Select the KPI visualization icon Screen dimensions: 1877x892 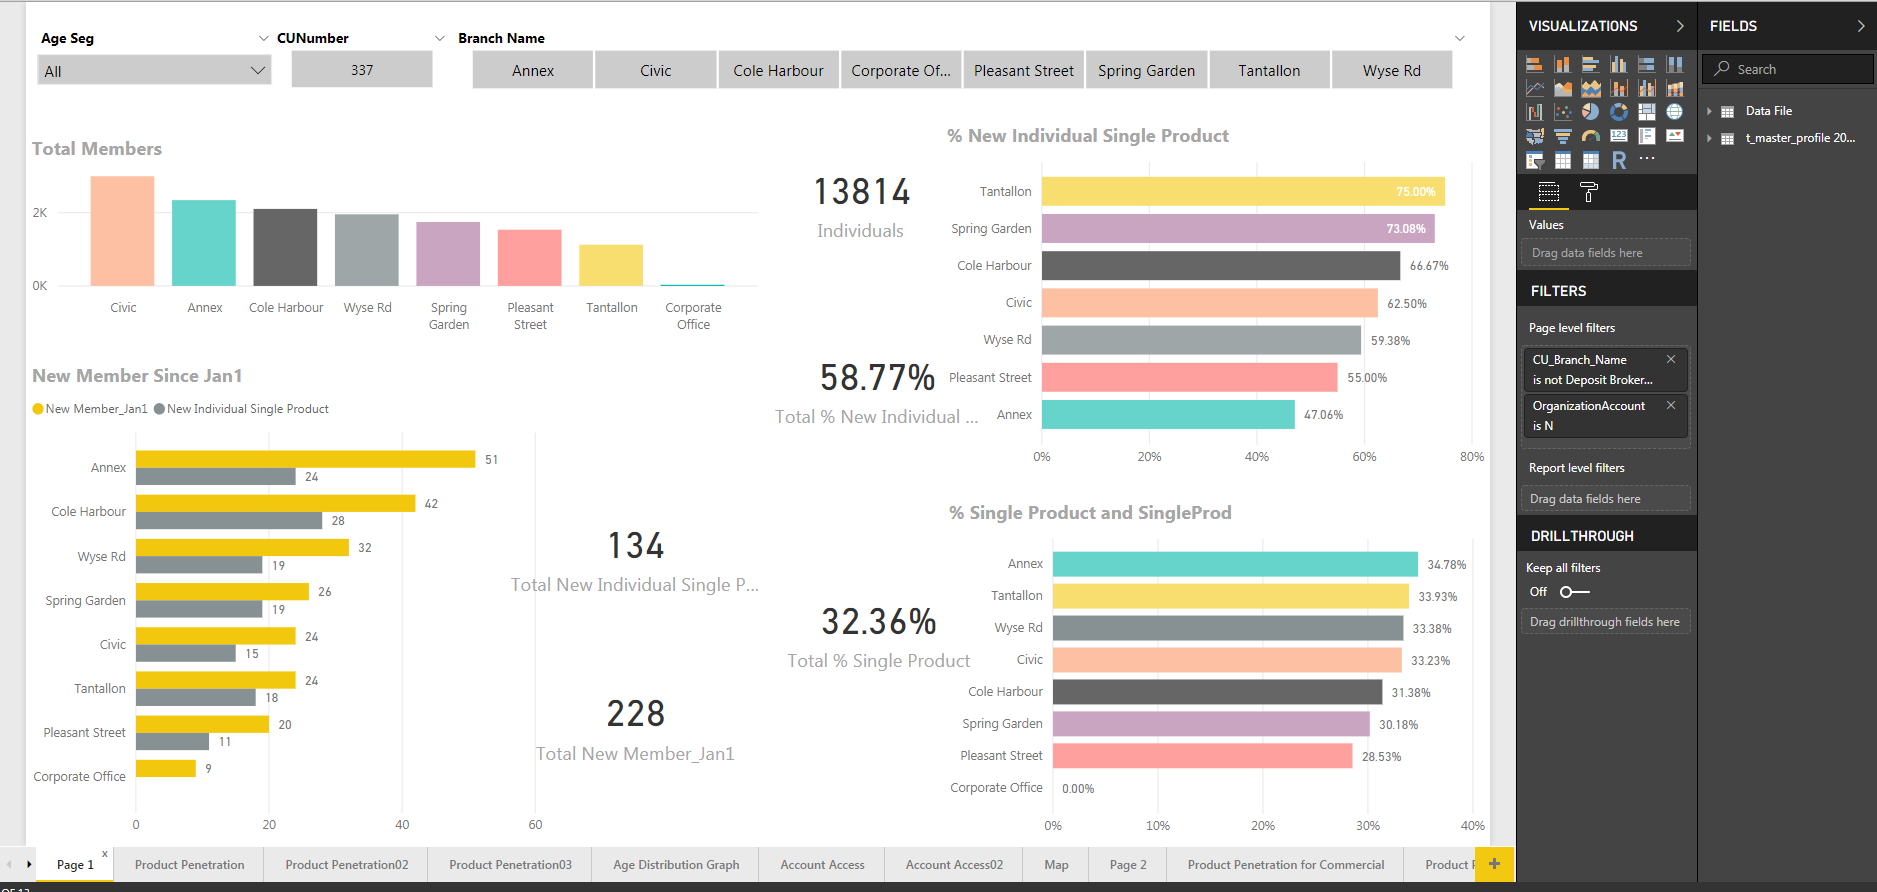click(x=1674, y=137)
